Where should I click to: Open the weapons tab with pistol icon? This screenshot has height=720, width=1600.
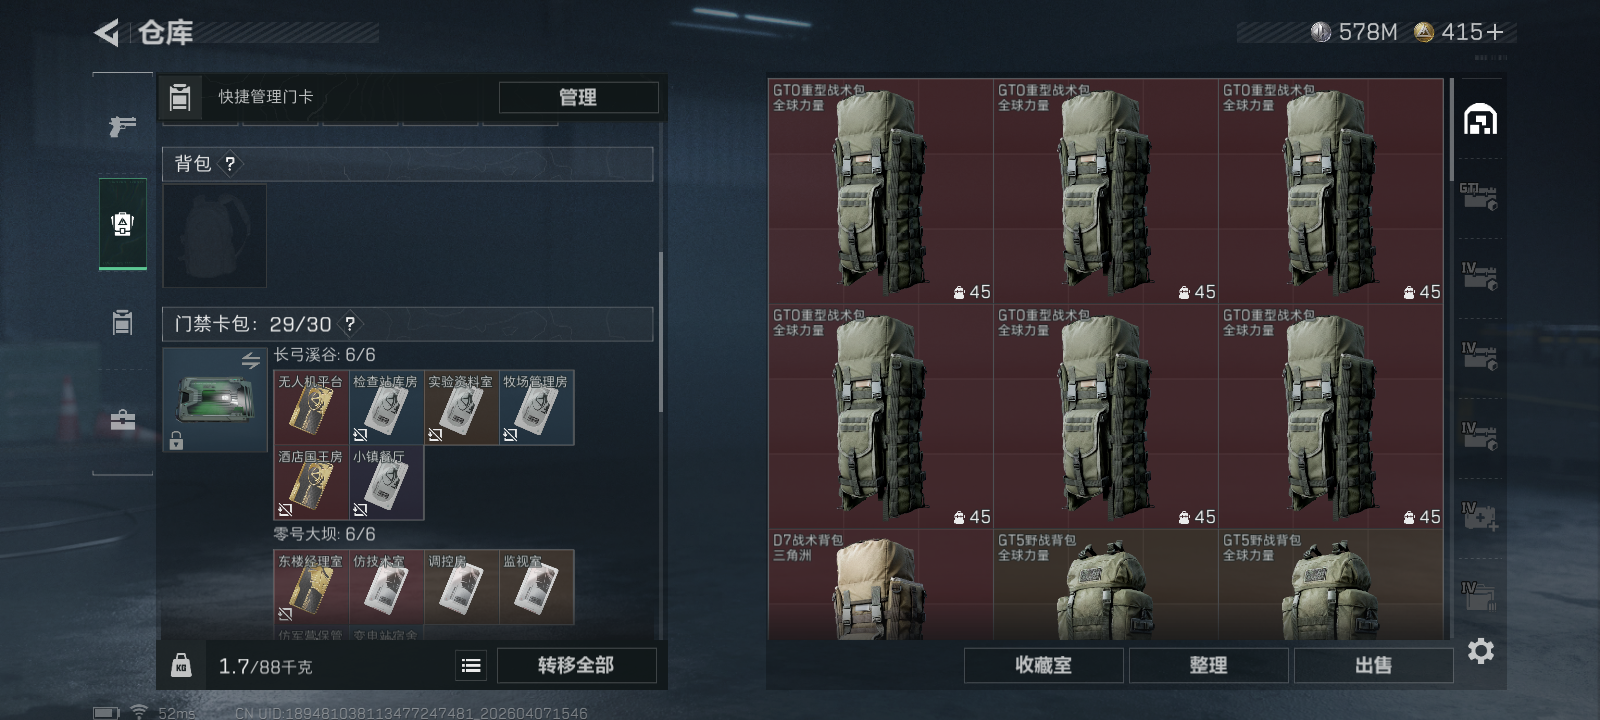pos(123,126)
